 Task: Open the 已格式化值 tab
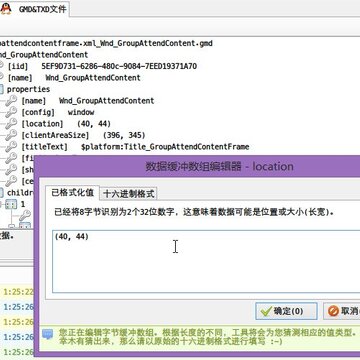[x=72, y=192]
